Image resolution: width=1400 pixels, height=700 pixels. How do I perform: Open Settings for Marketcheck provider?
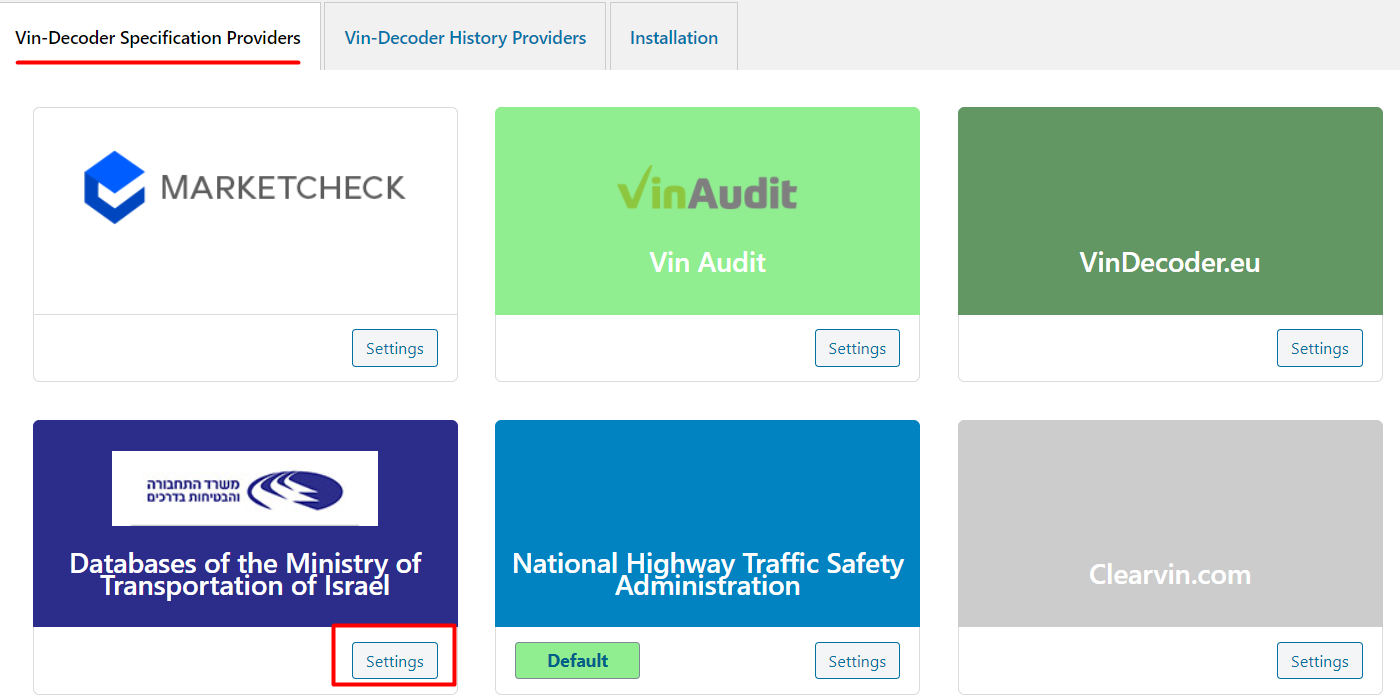pos(394,348)
